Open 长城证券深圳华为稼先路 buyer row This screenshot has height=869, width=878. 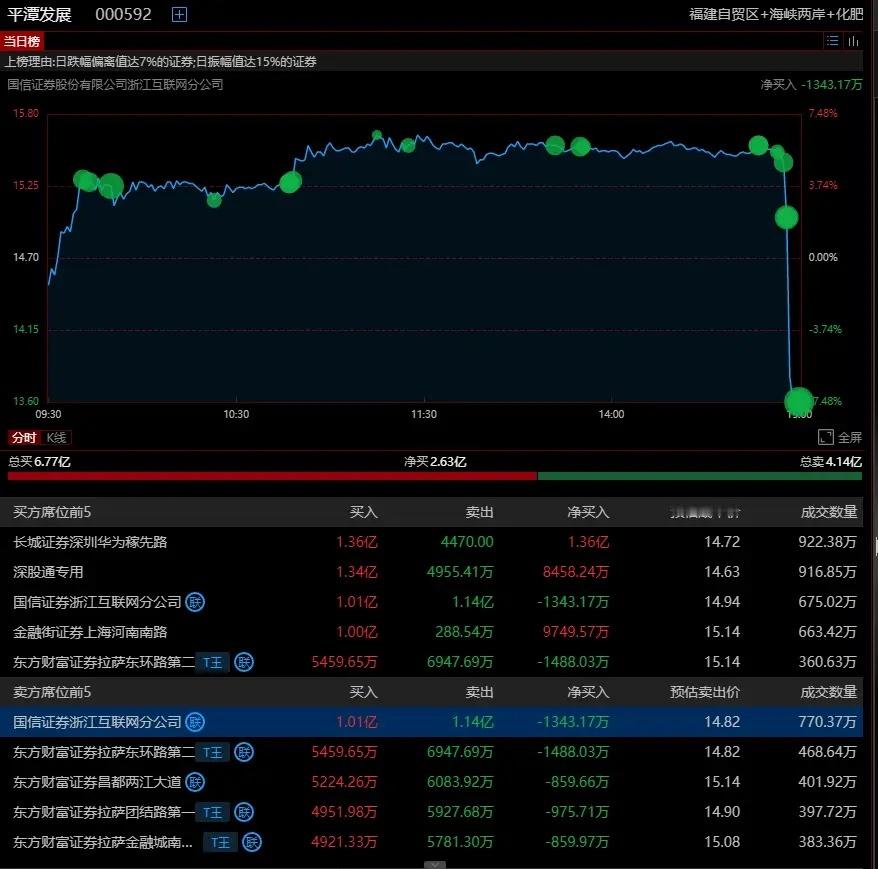click(431, 542)
